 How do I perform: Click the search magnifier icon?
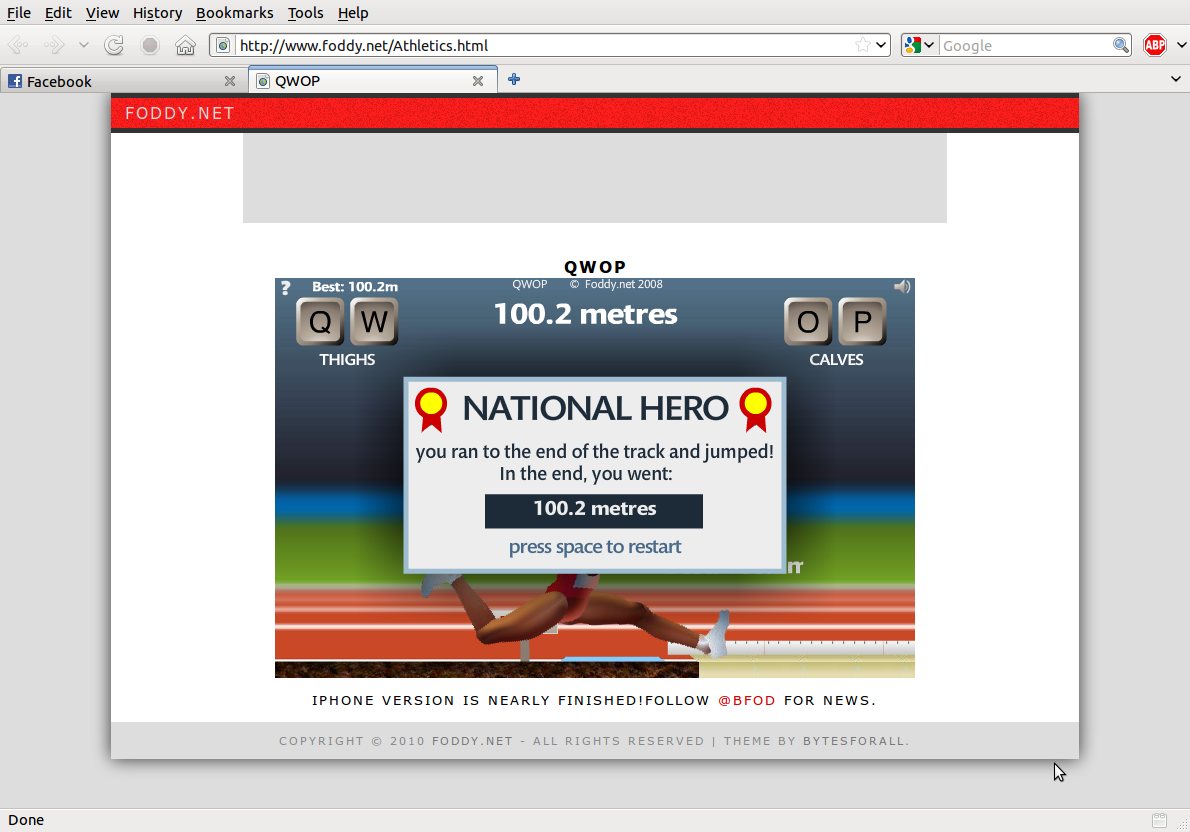pyautogui.click(x=1120, y=46)
